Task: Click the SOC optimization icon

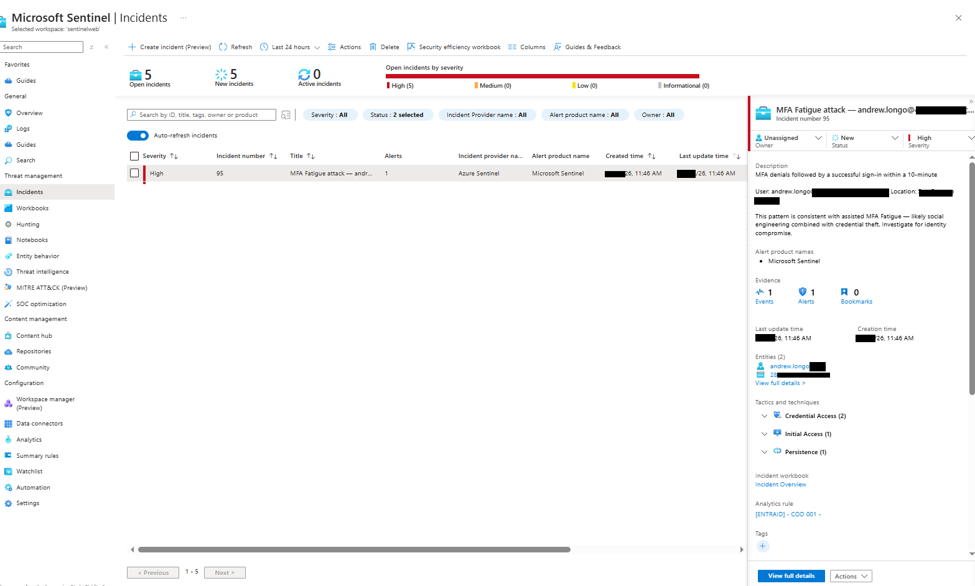Action: point(8,304)
